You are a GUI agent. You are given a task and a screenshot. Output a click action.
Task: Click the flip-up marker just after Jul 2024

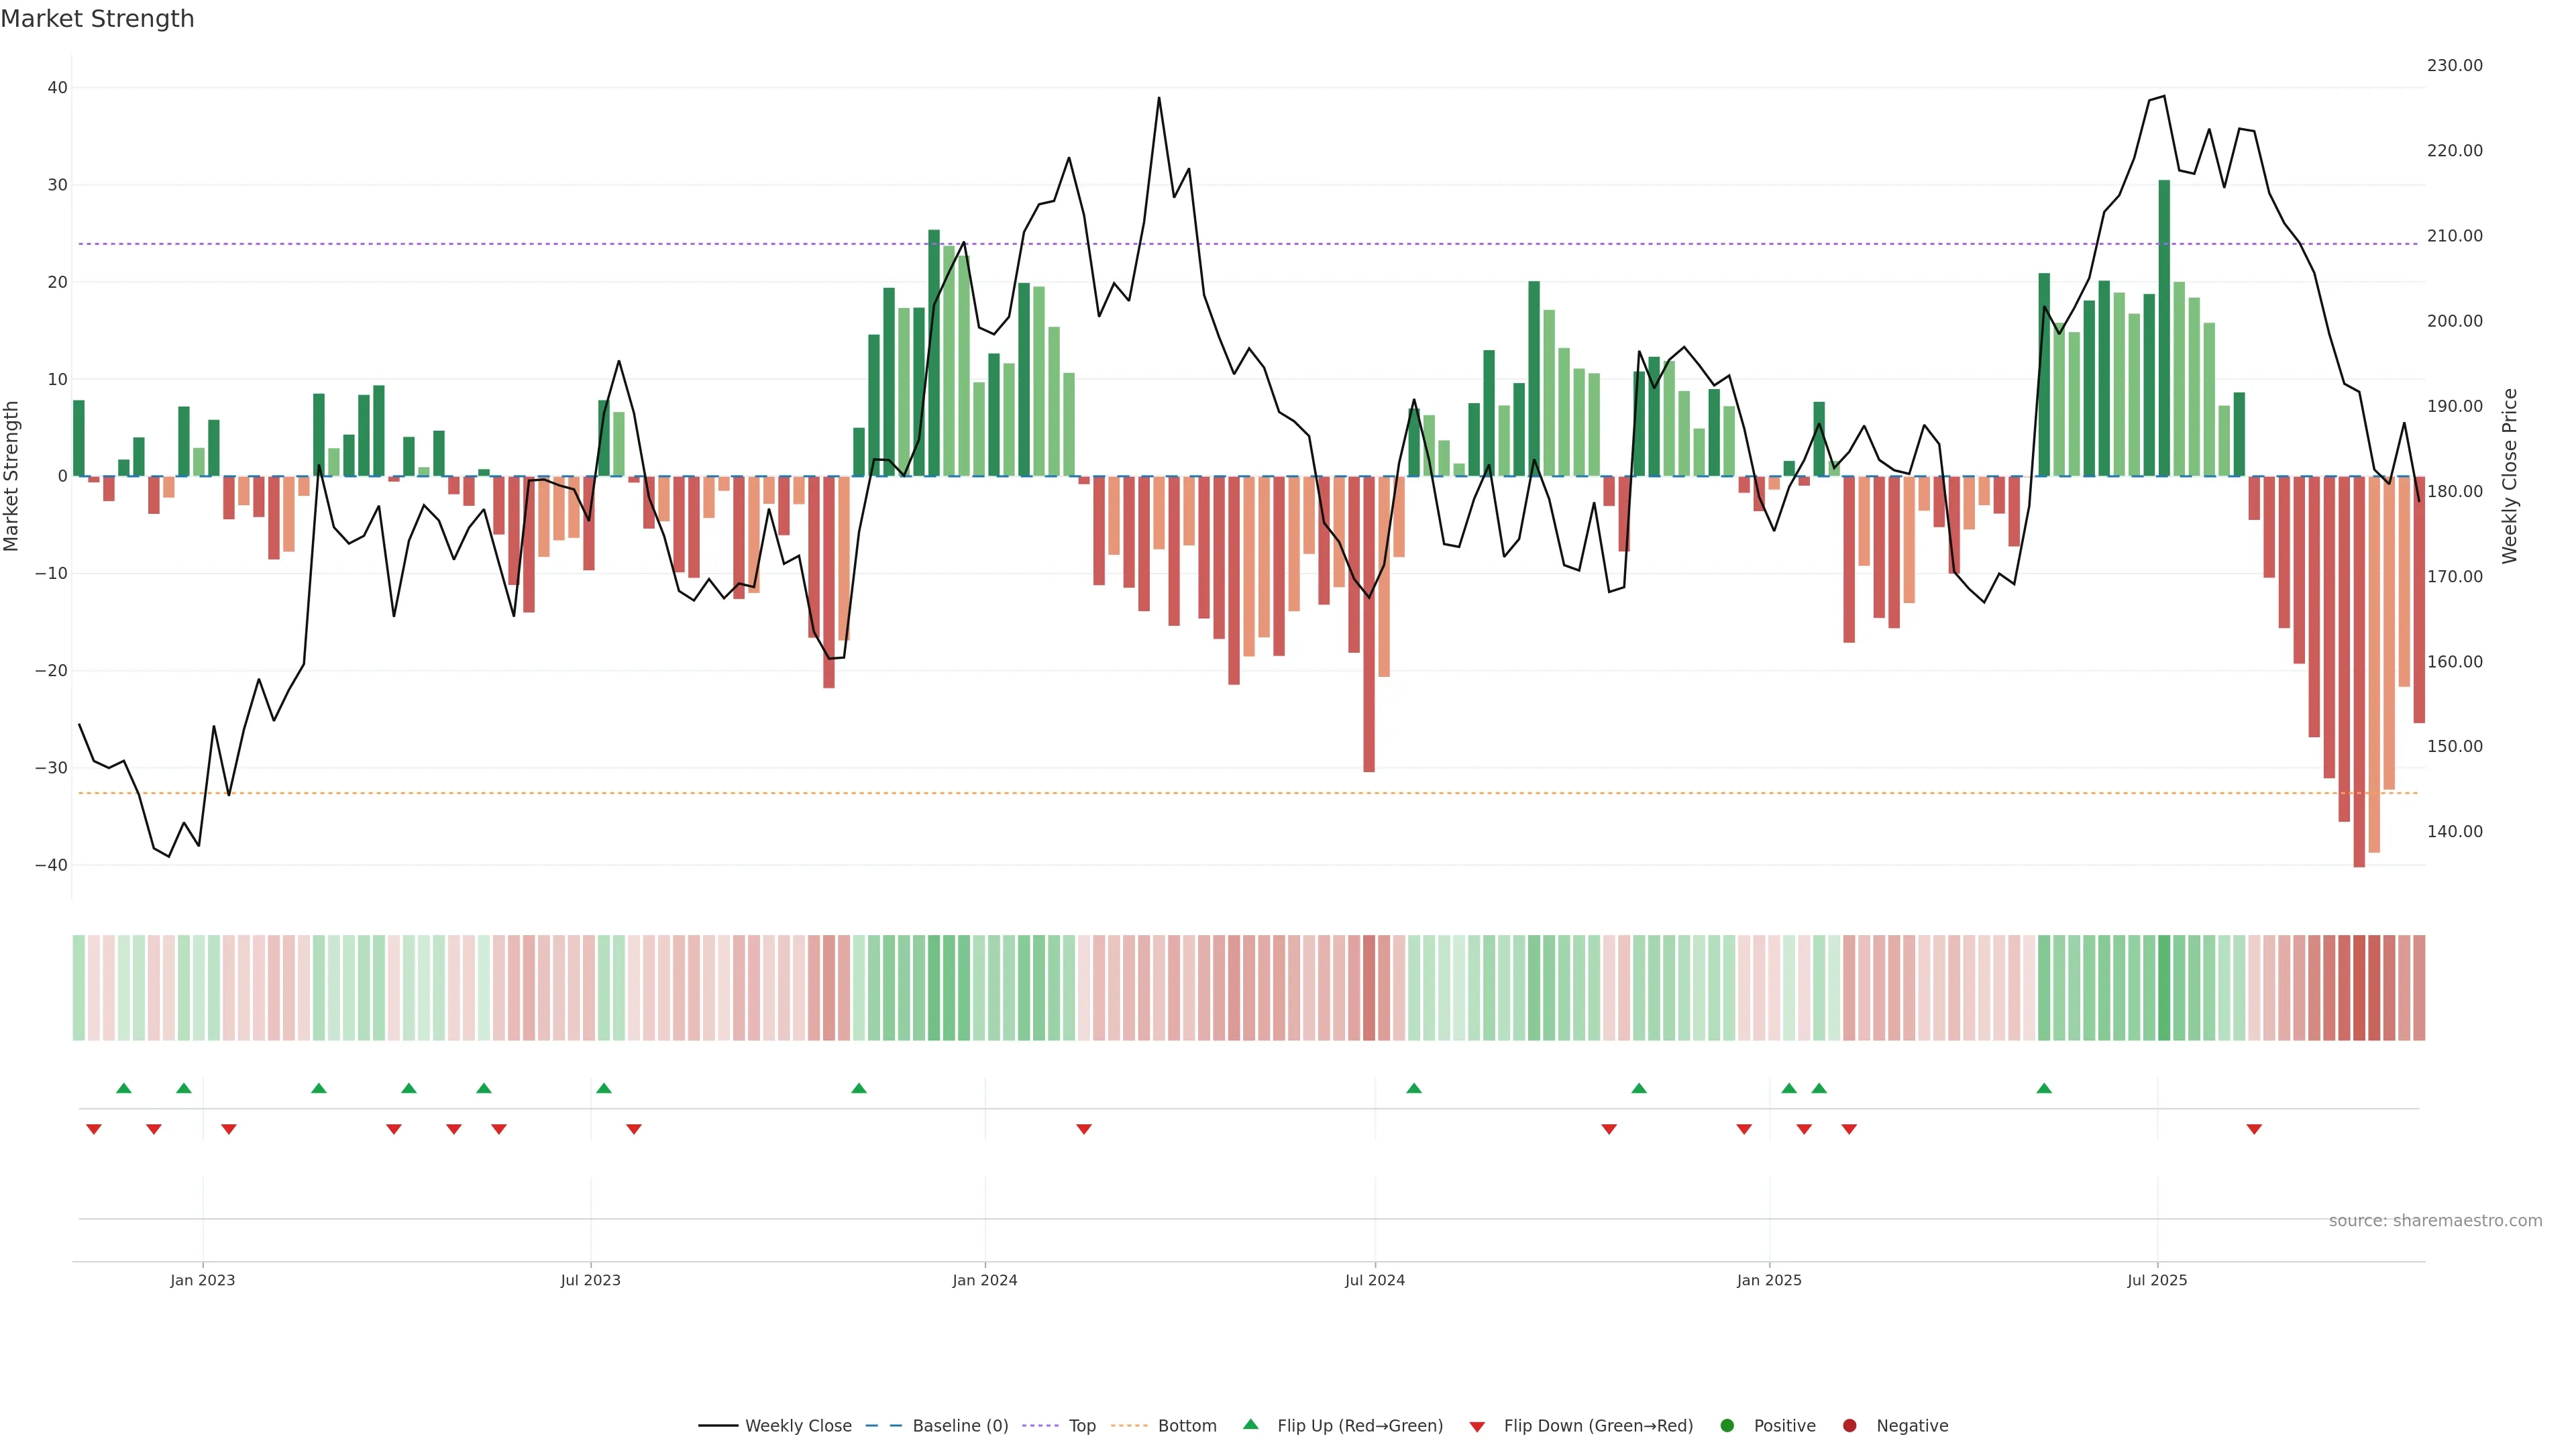[1414, 1088]
